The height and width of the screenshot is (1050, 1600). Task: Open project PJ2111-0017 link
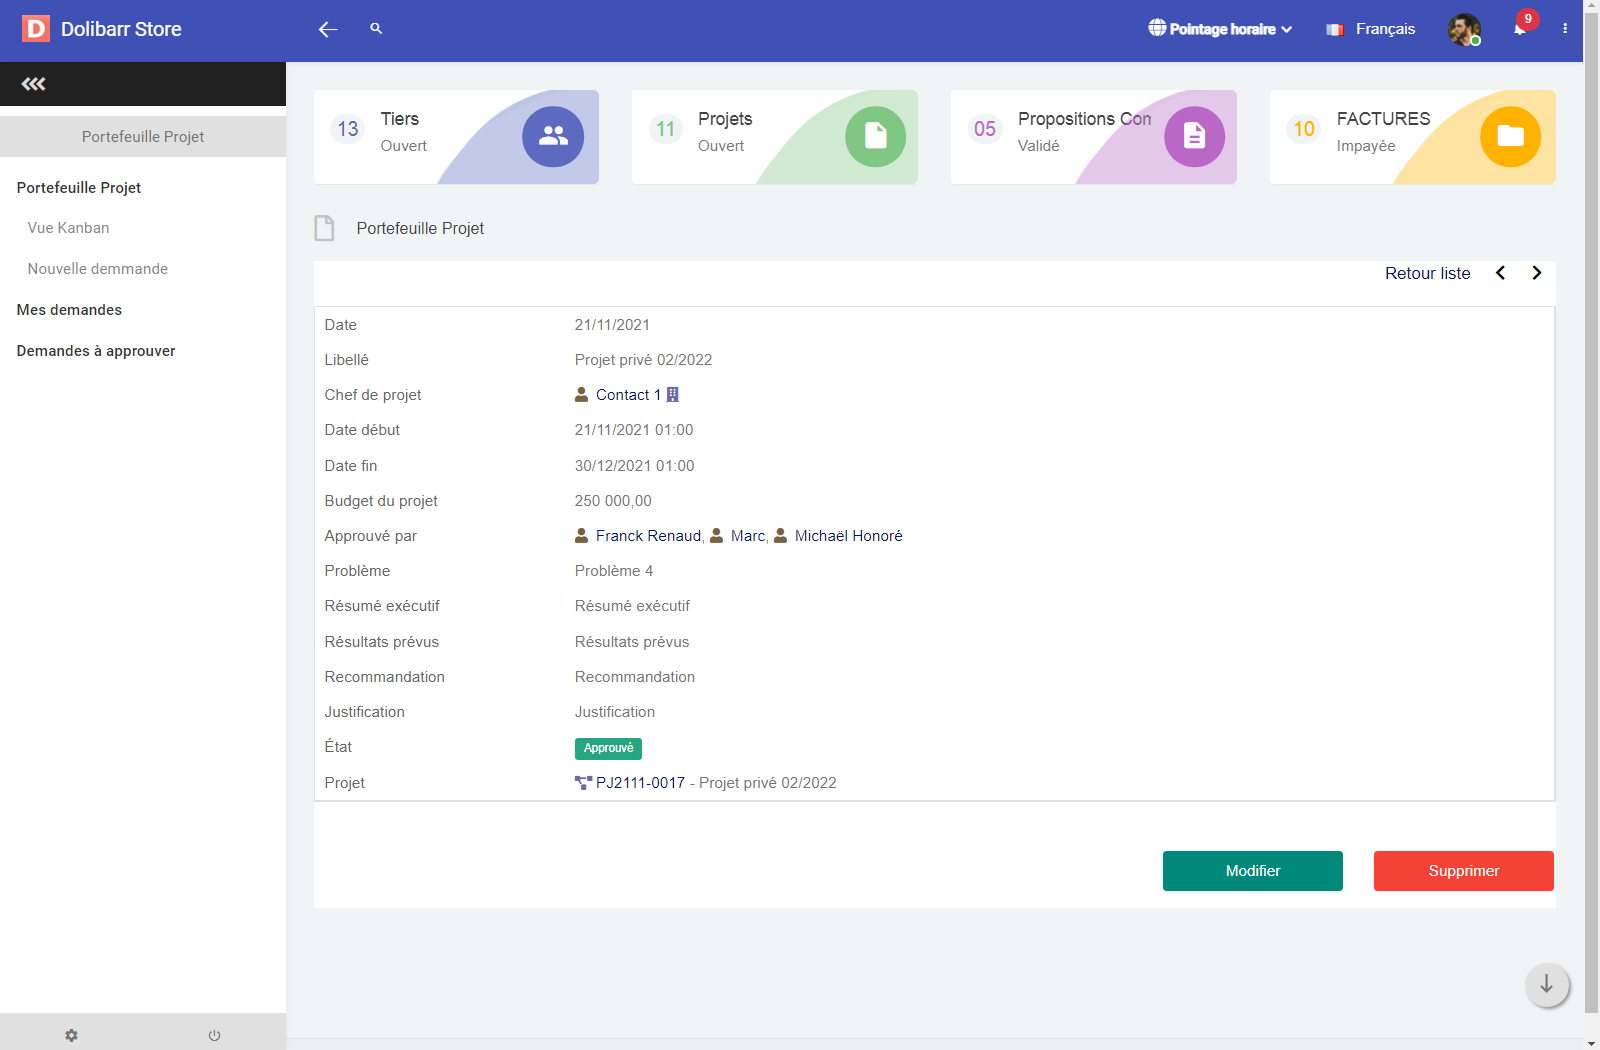[641, 783]
